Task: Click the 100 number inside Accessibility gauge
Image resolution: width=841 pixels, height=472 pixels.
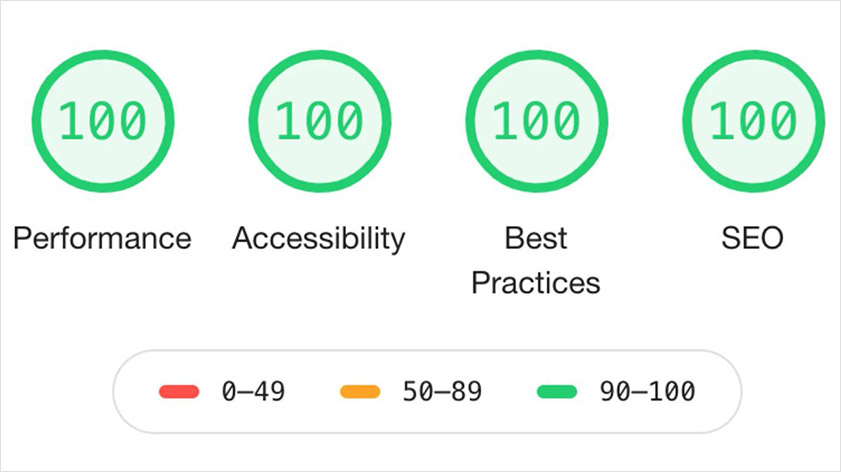Action: coord(319,121)
